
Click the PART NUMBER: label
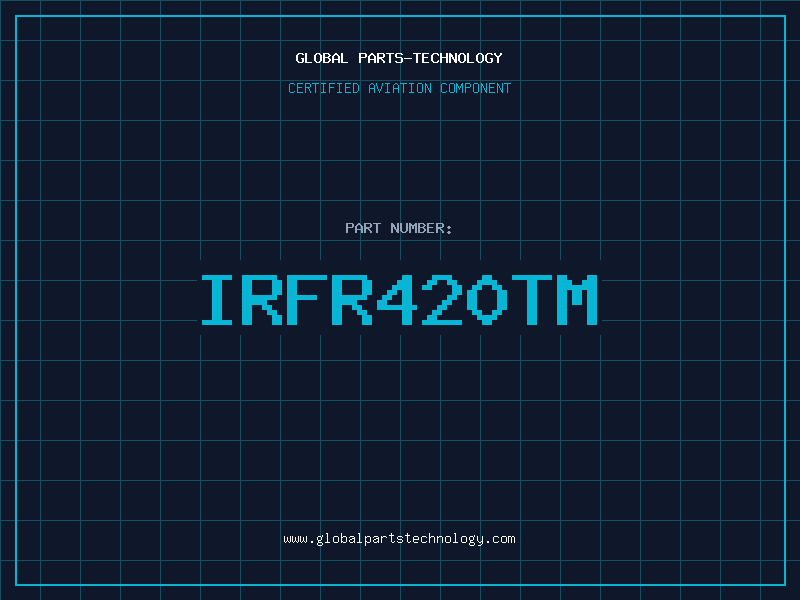(x=399, y=228)
